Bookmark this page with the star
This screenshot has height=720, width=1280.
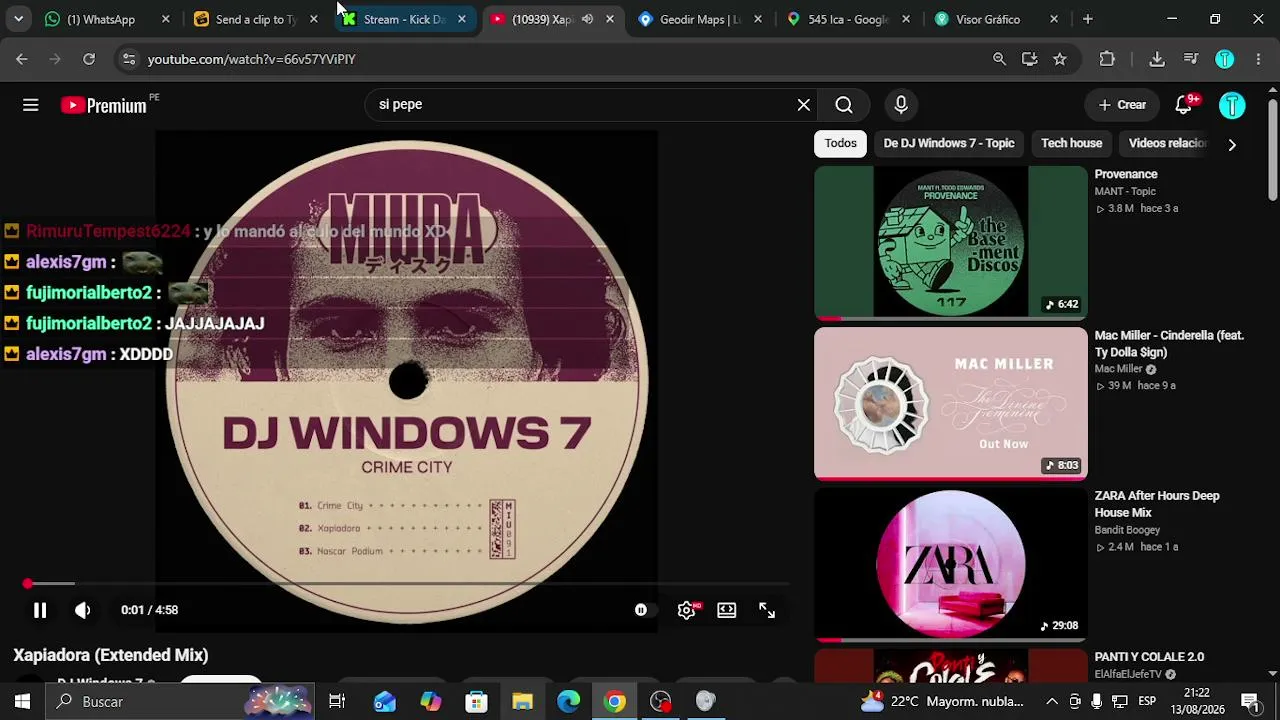click(x=1060, y=59)
